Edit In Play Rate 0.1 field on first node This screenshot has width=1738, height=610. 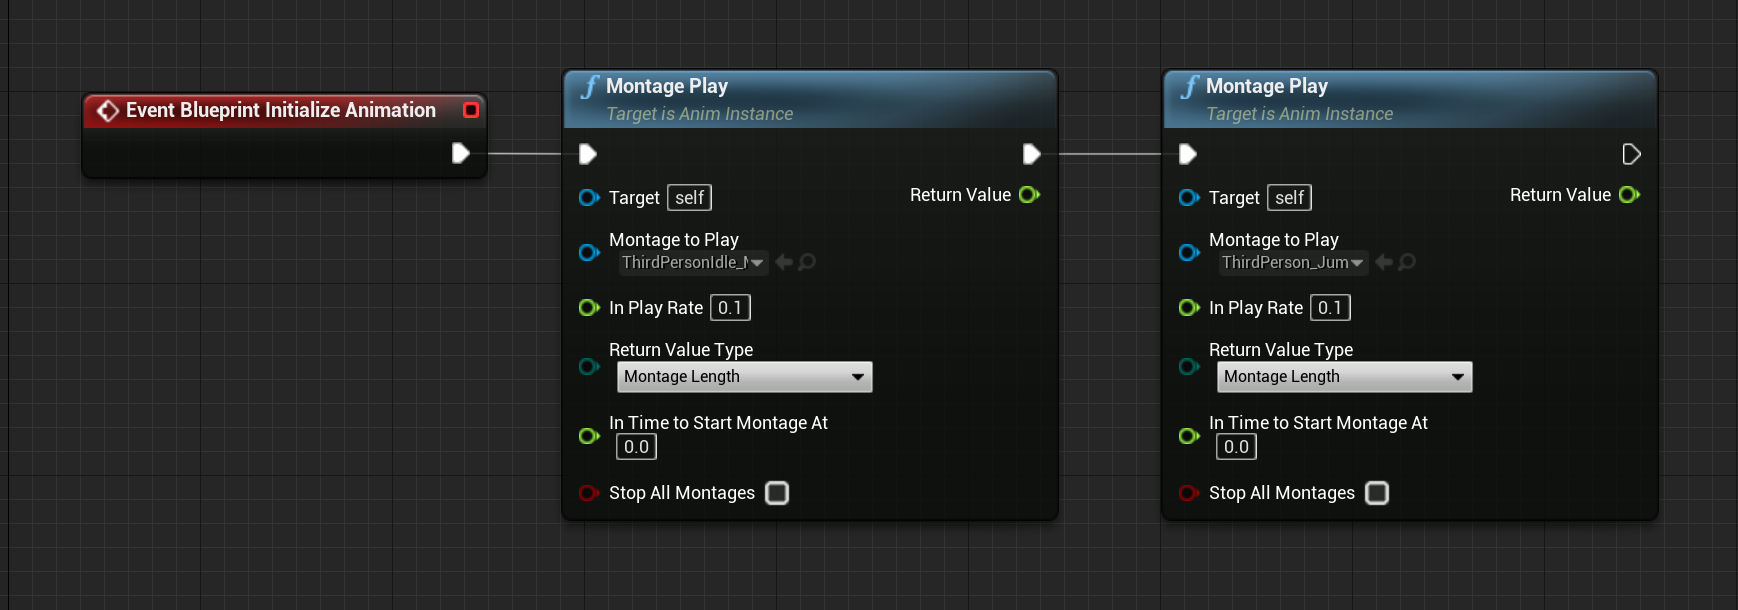pos(730,308)
